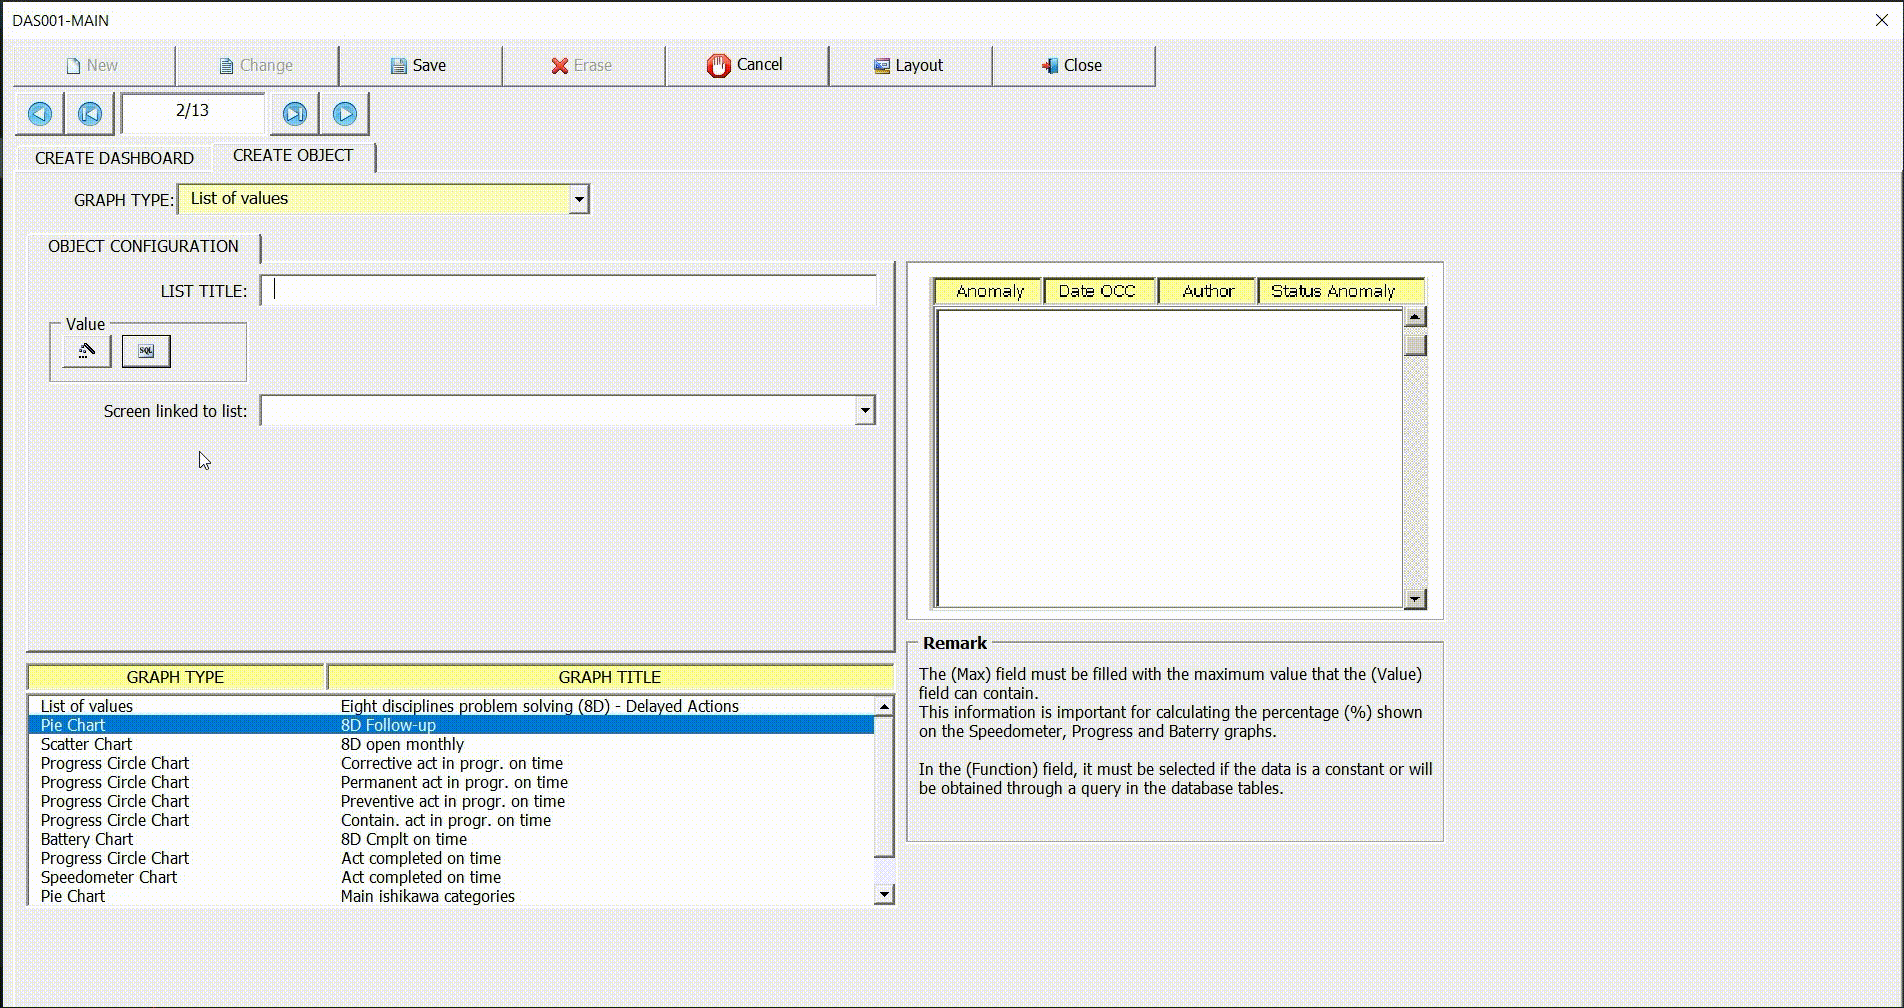Navigate to the next record arrow
Screen dimensions: 1904x1008
click(x=344, y=113)
